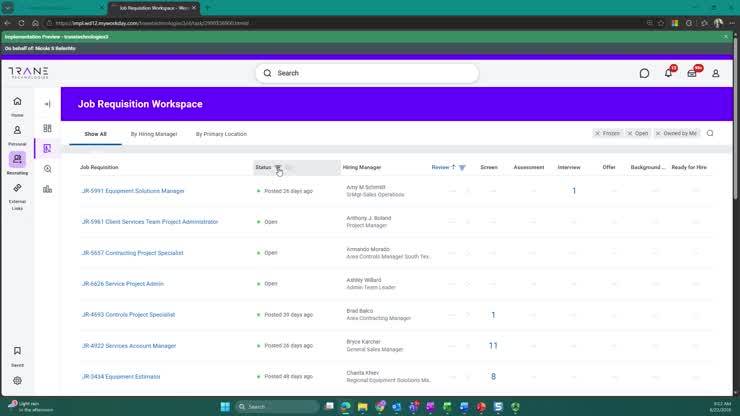Select the Recruiting sidebar icon
Screen dimensions: 740x416
pyautogui.click(x=17, y=159)
